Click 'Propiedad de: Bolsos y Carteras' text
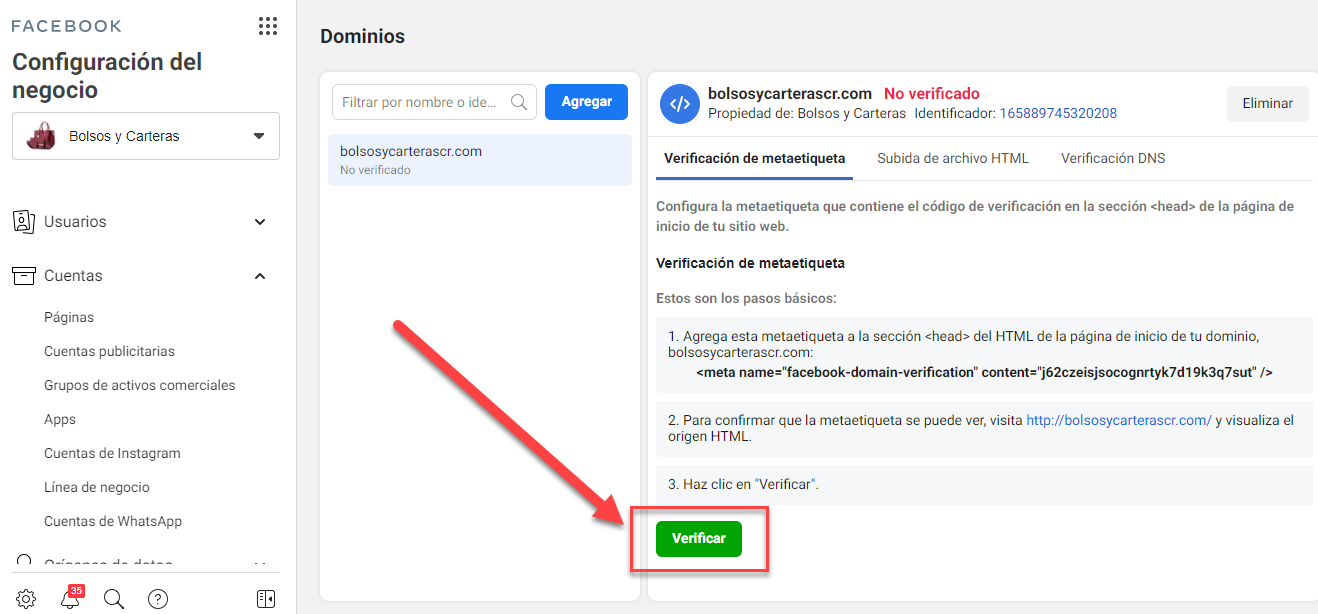Viewport: 1318px width, 614px height. pyautogui.click(x=807, y=113)
